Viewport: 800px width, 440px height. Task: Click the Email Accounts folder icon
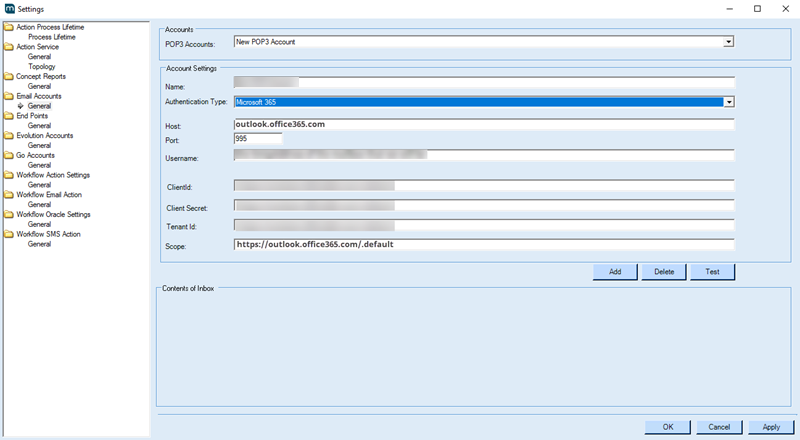(x=9, y=96)
